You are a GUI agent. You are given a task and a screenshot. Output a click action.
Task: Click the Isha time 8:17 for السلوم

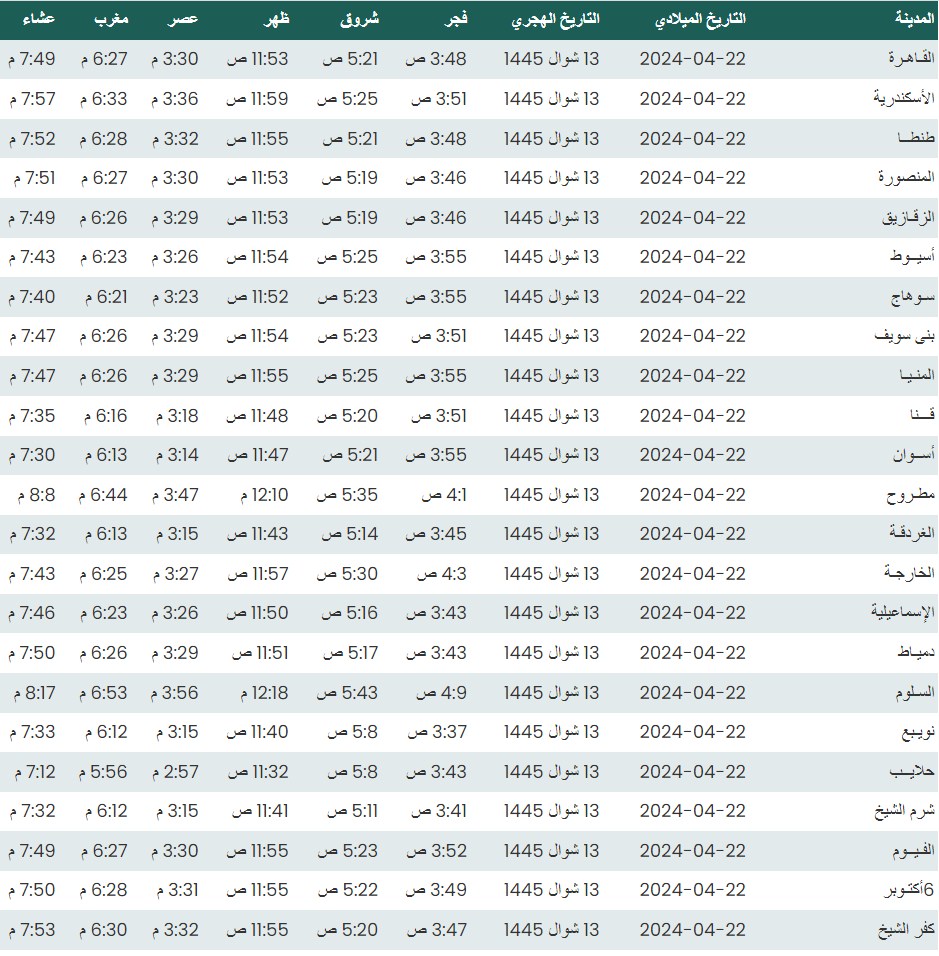tap(33, 692)
